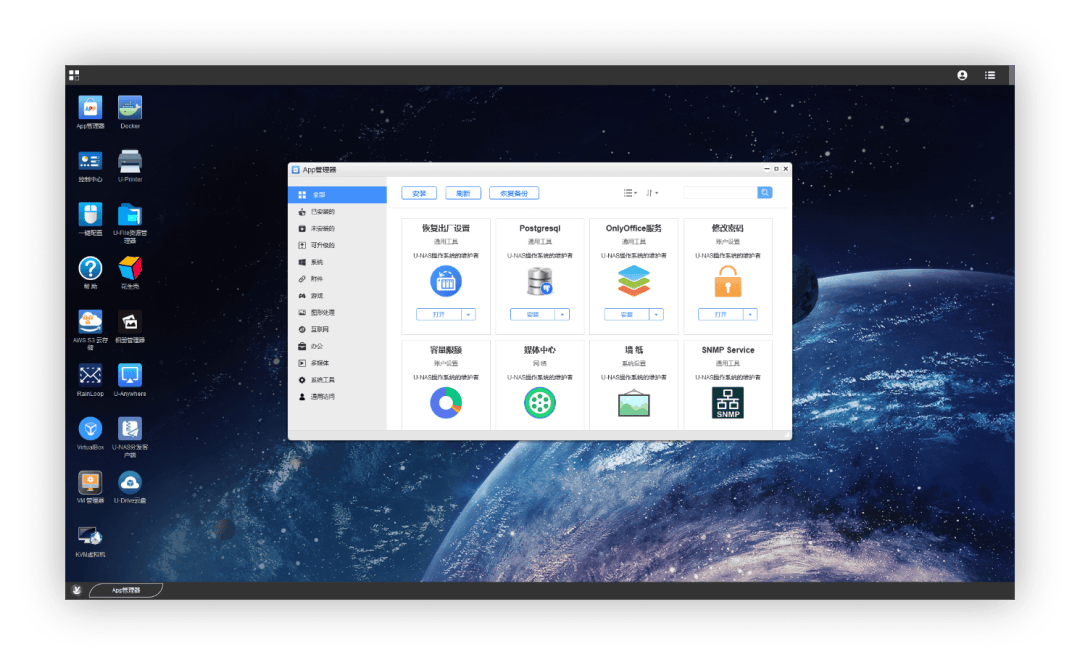
Task: Open the colorful cube 花生壳 icon
Action: point(129,268)
